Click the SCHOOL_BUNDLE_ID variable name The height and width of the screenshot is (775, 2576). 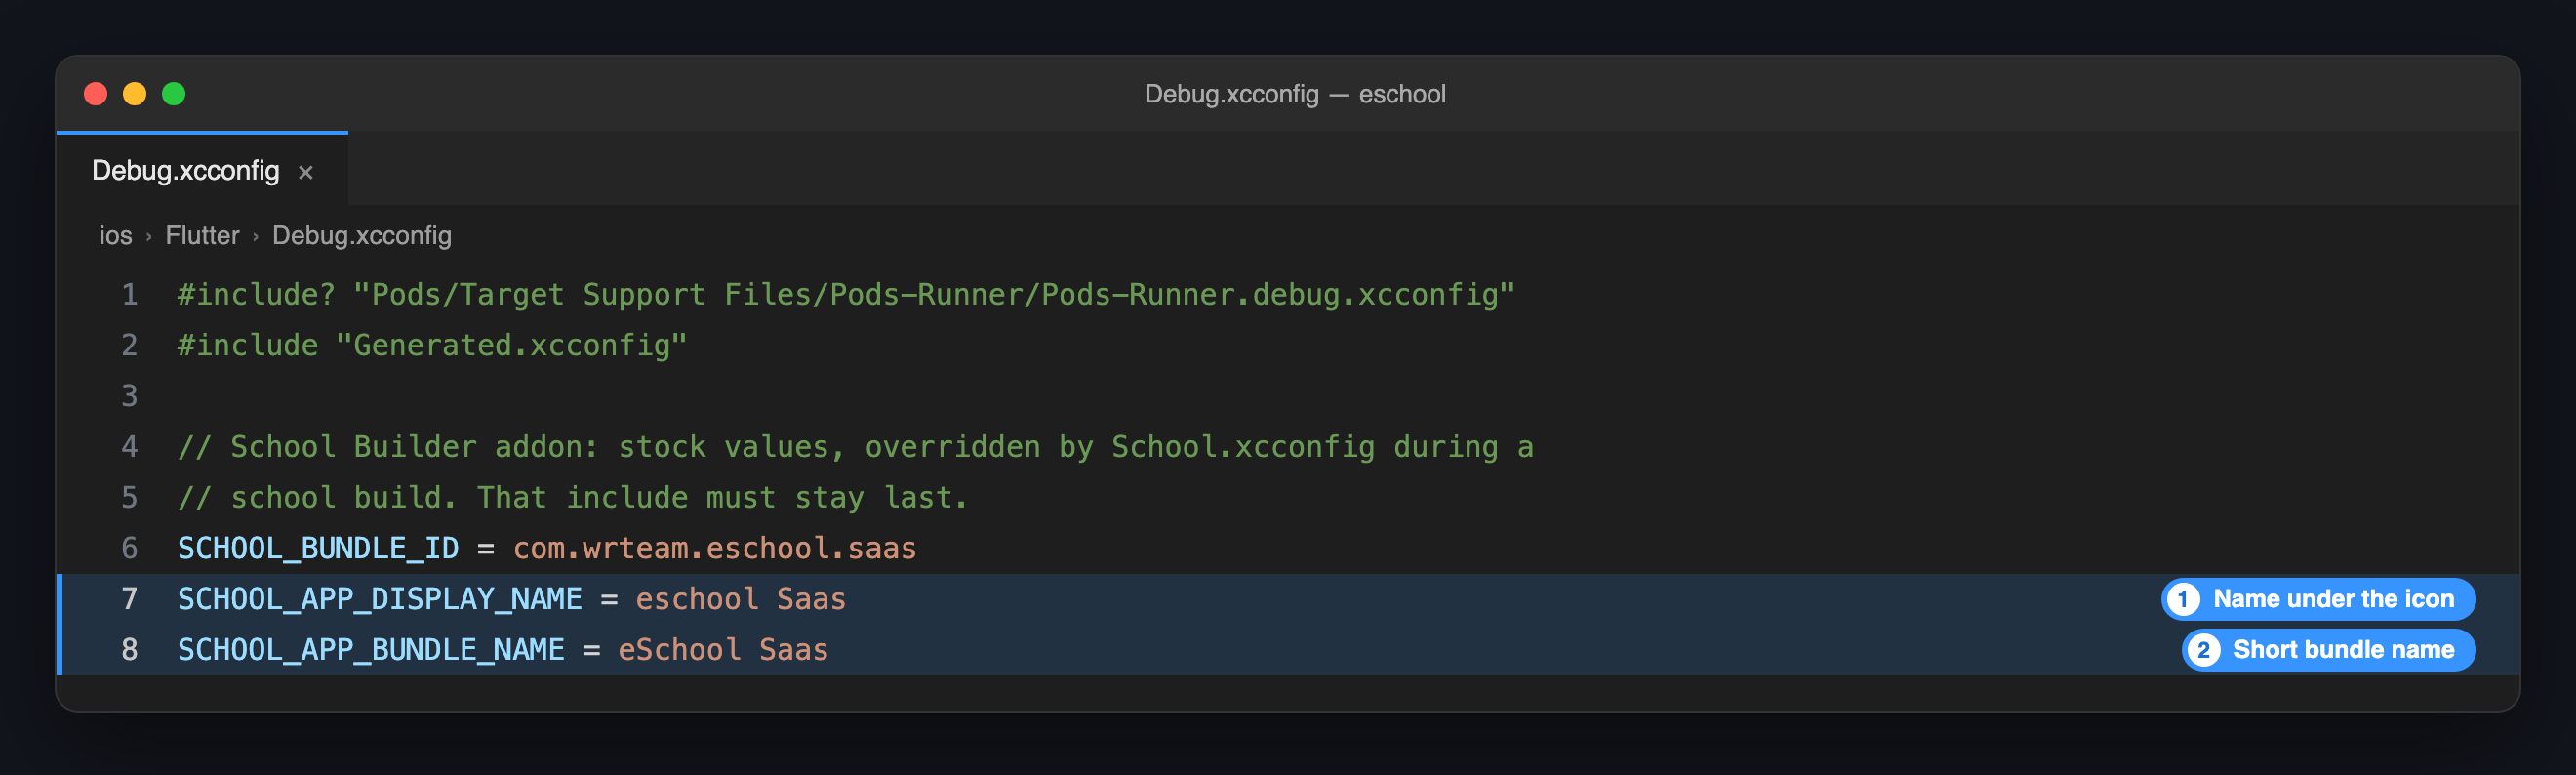click(x=318, y=548)
